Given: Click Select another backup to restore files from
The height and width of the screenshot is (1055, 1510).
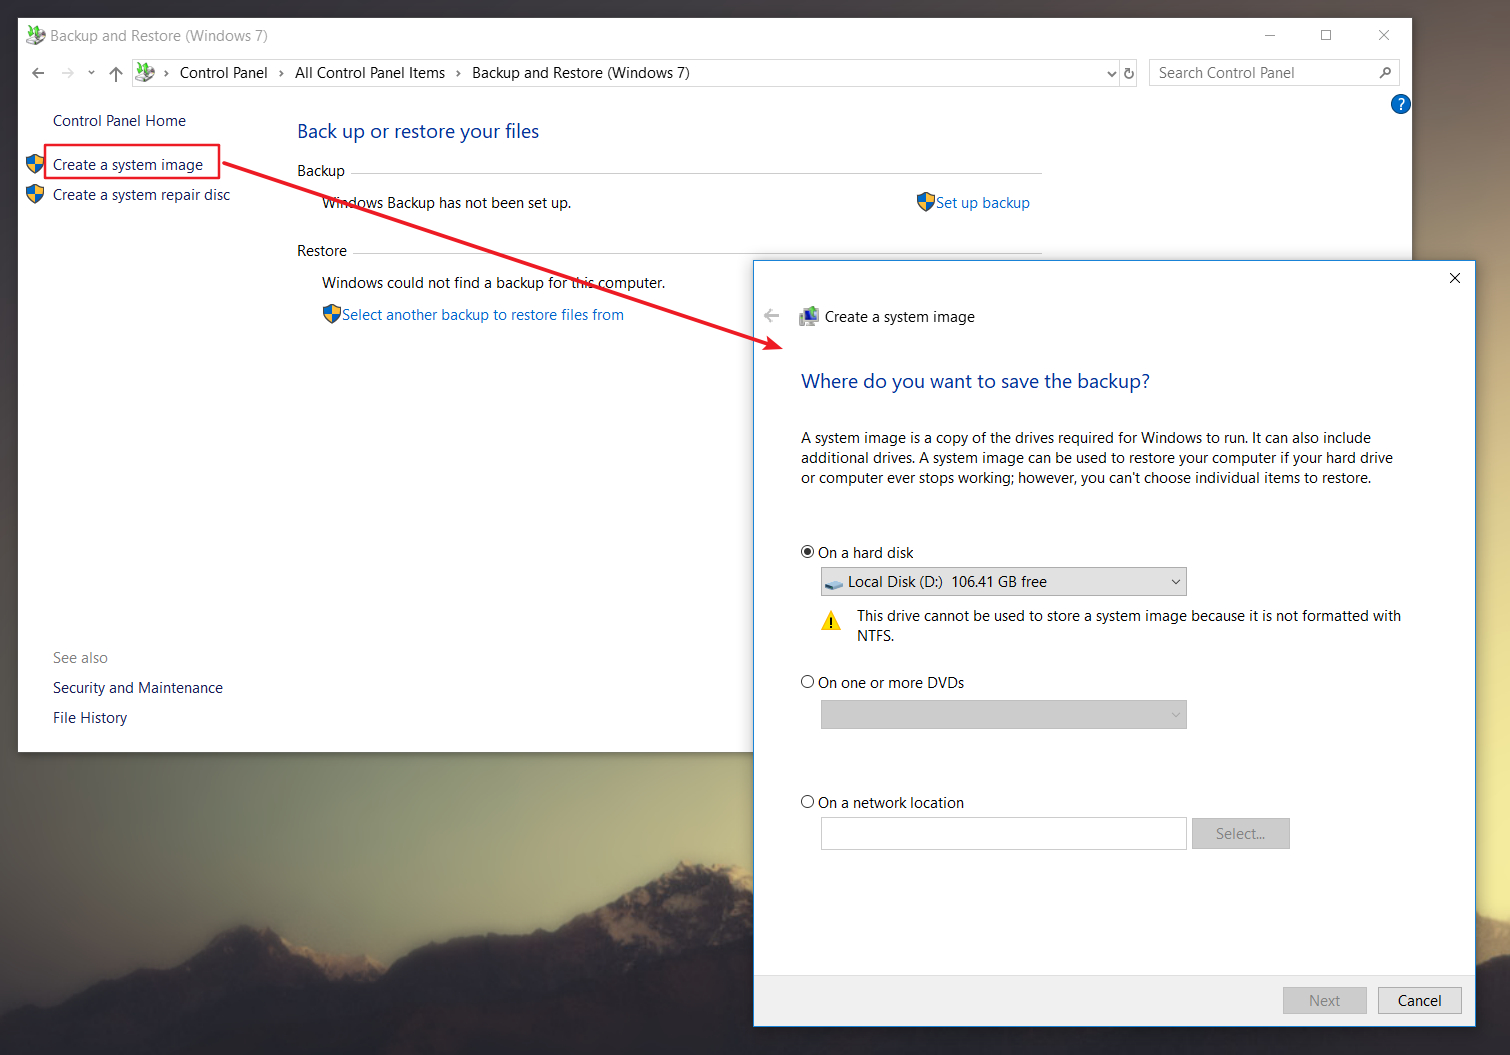Looking at the screenshot, I should tap(483, 315).
